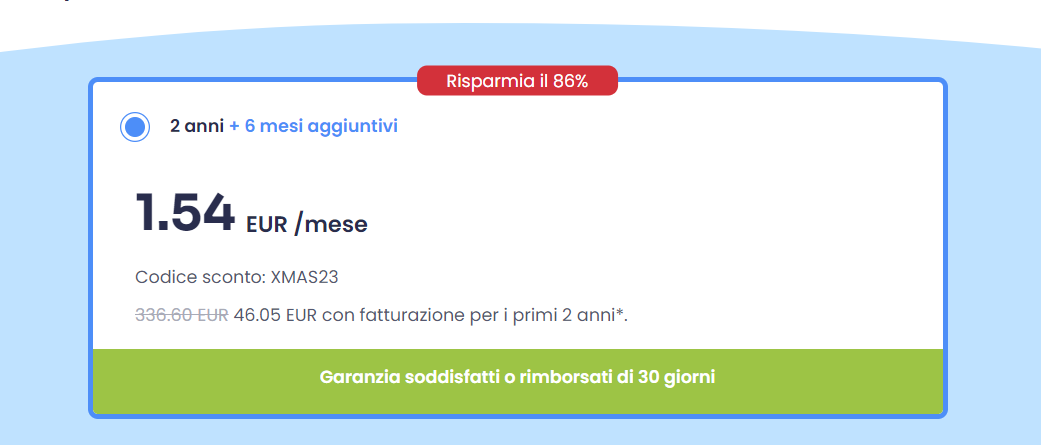The height and width of the screenshot is (445, 1041).
Task: Click the large 1.54 price figure
Action: pos(185,212)
